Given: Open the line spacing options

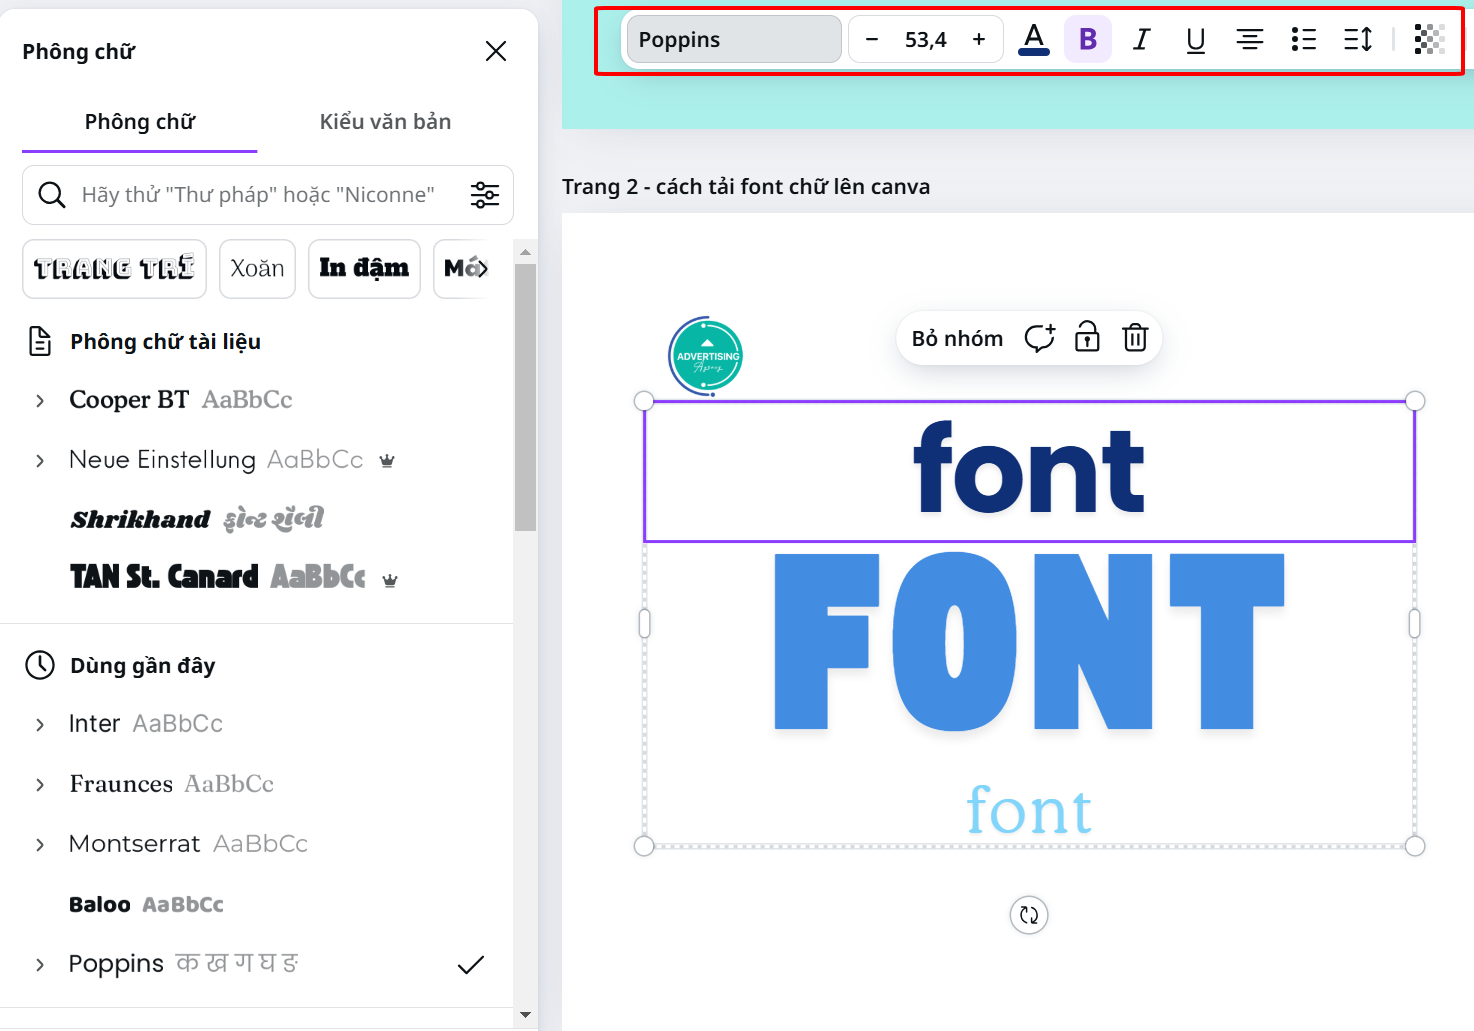Looking at the screenshot, I should pos(1357,39).
